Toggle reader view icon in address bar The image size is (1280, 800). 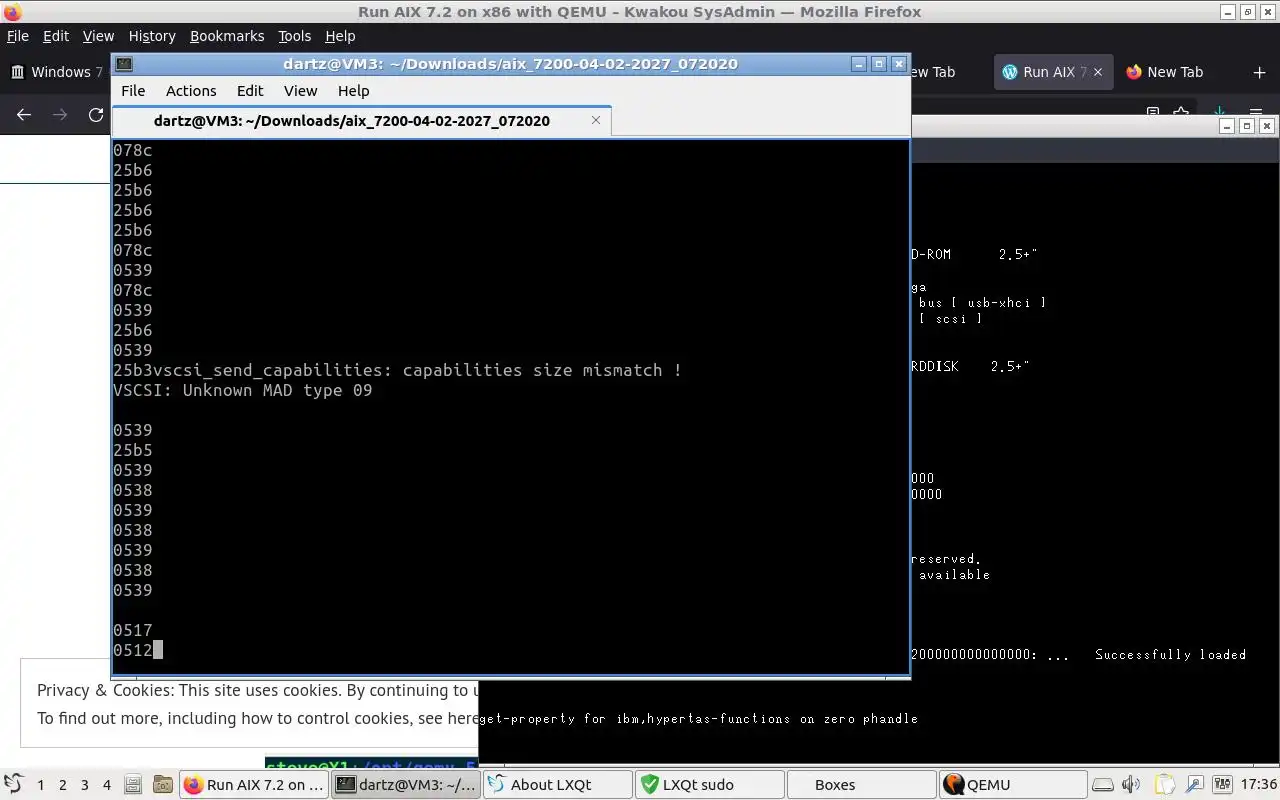(1153, 113)
